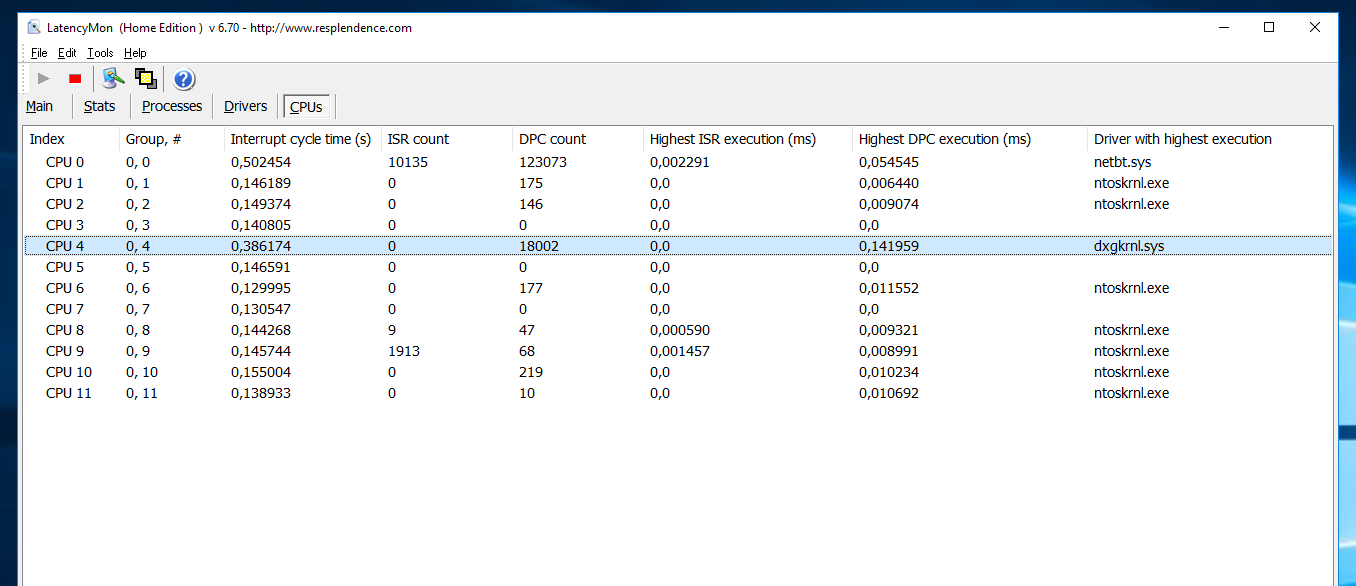Open the Edit menu
This screenshot has width=1356, height=586.
(x=67, y=53)
